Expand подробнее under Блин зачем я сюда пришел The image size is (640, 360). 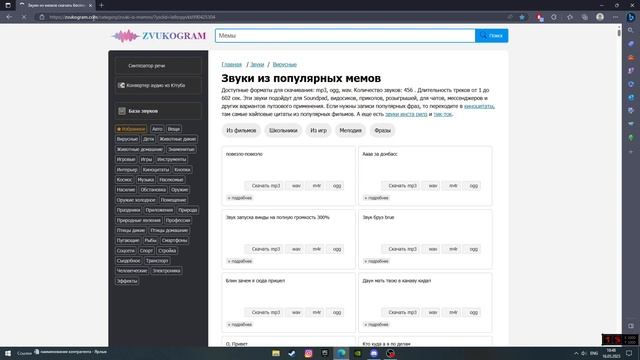coord(240,324)
